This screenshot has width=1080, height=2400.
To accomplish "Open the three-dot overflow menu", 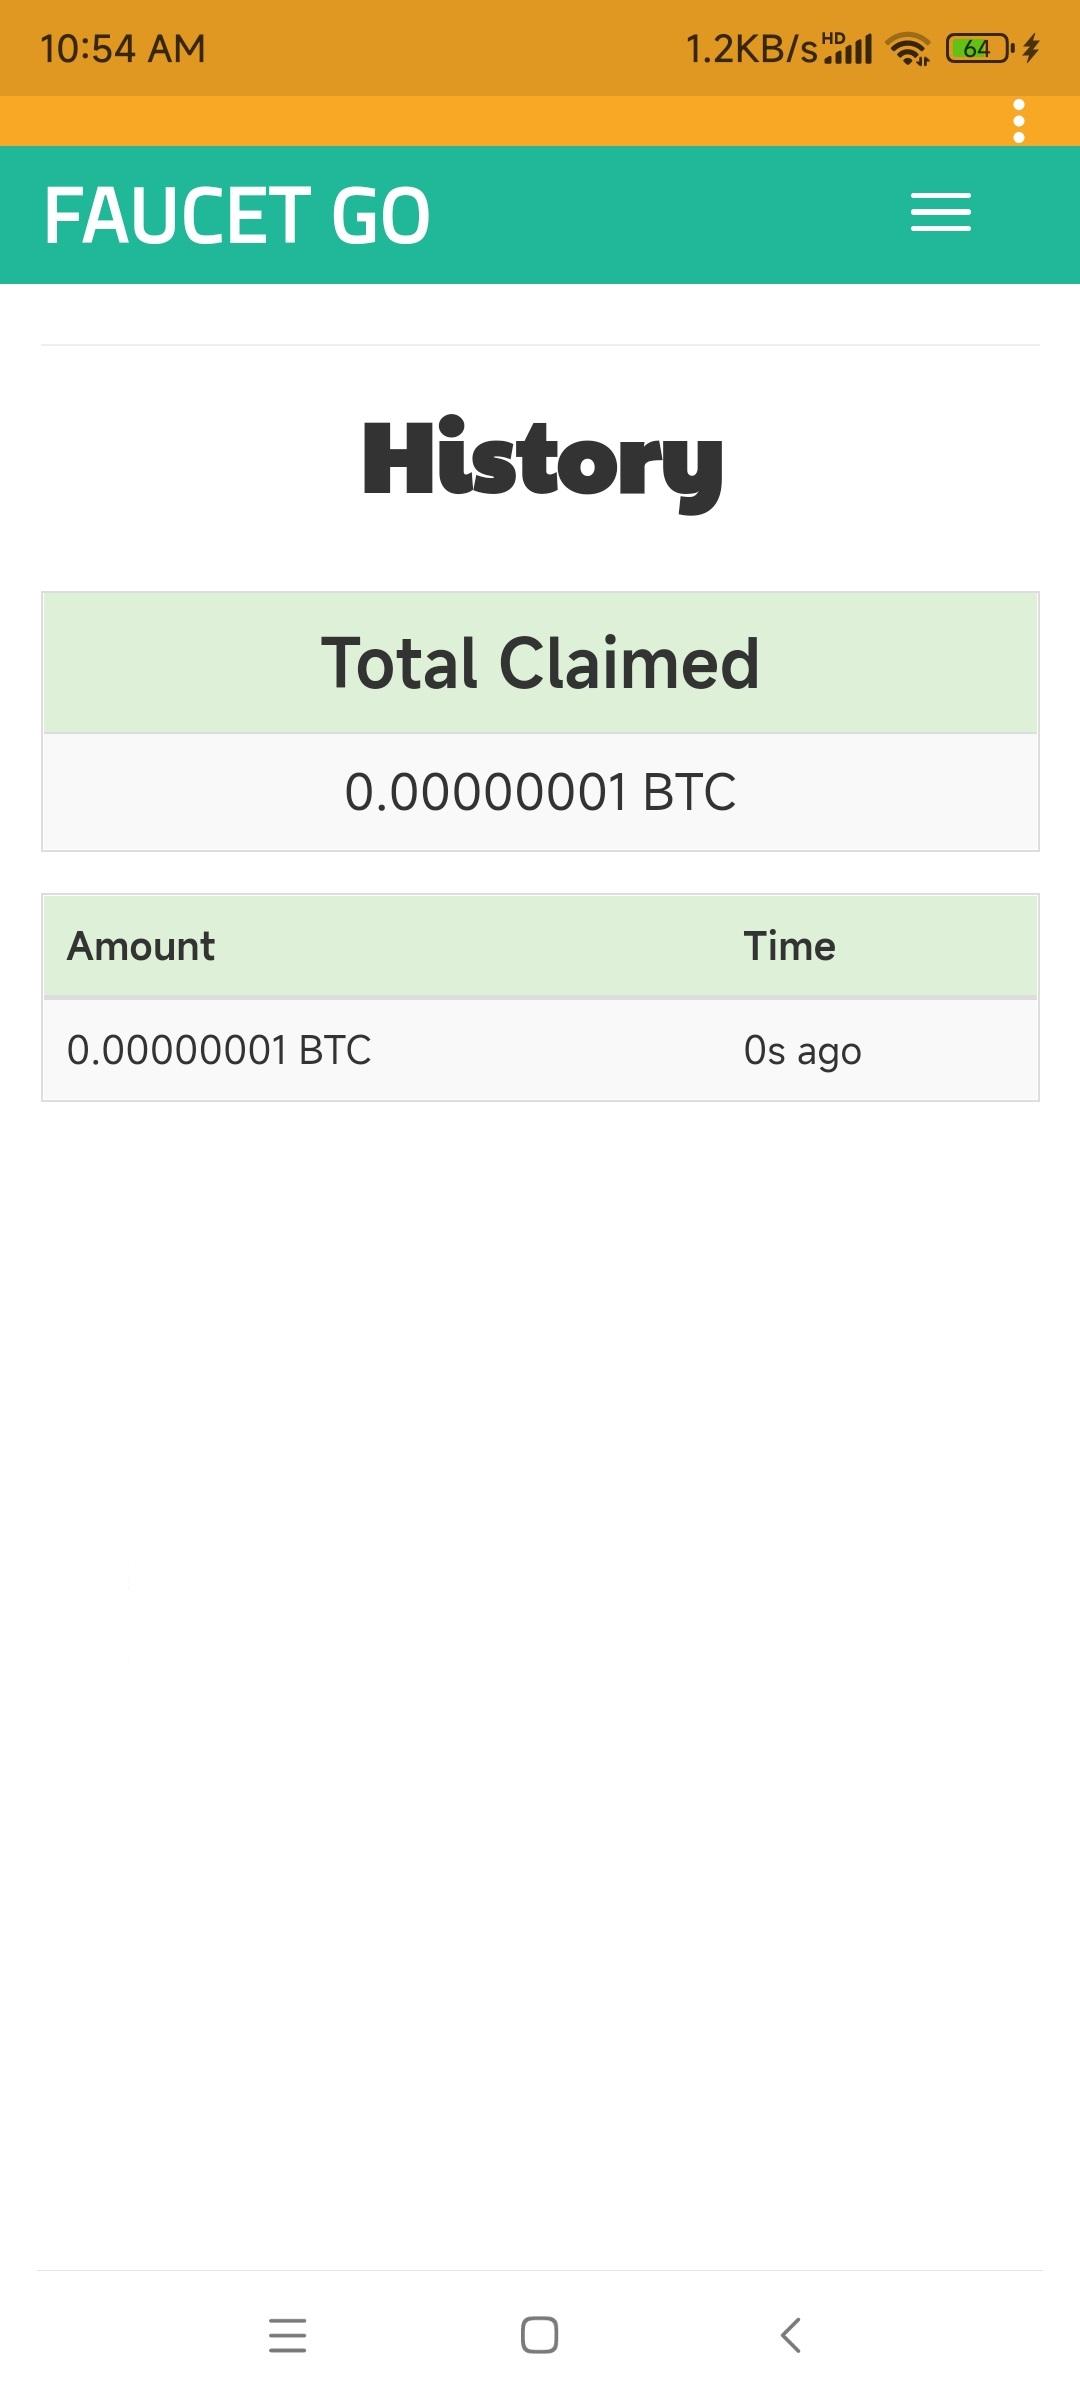I will click(1019, 121).
